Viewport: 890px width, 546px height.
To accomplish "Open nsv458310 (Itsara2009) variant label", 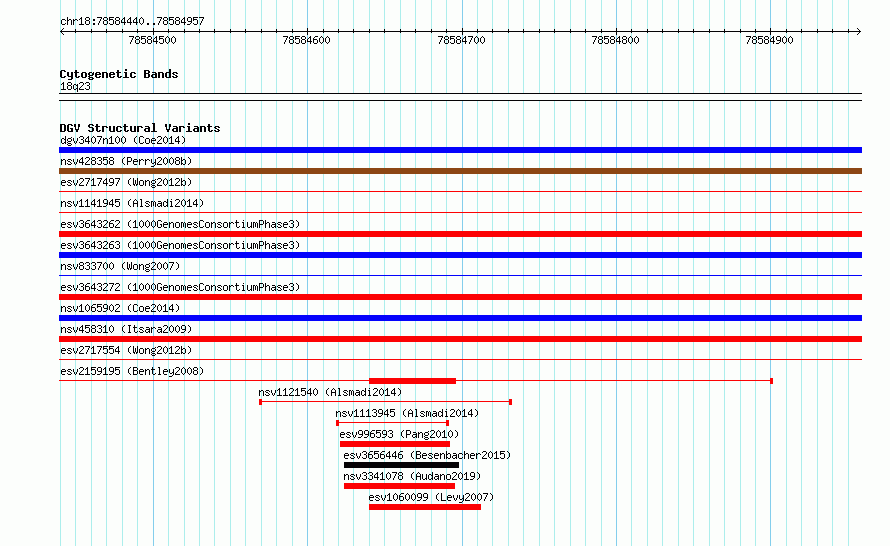I will point(126,329).
